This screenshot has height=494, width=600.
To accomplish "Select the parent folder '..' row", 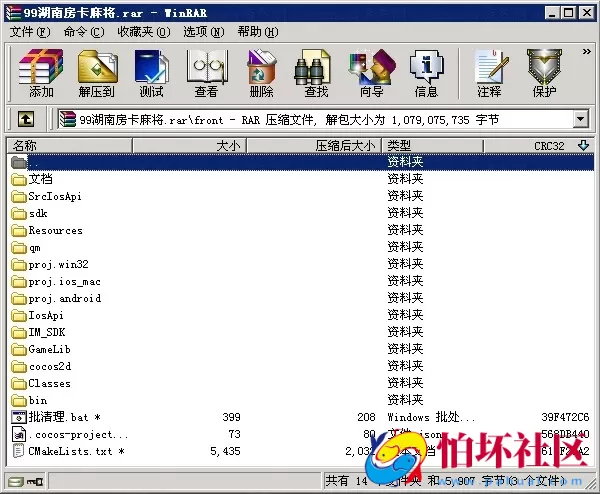I will point(300,162).
